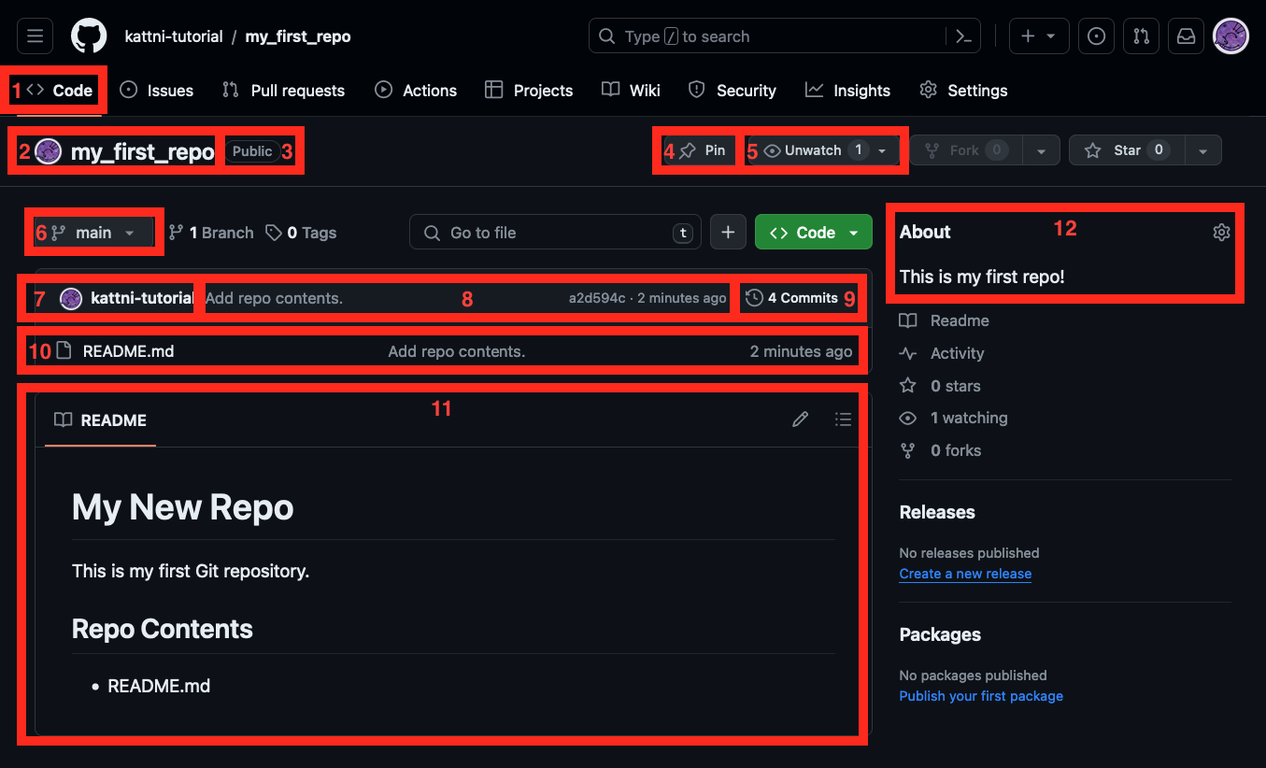1266x768 pixels.
Task: Open the Settings tab
Action: point(964,90)
